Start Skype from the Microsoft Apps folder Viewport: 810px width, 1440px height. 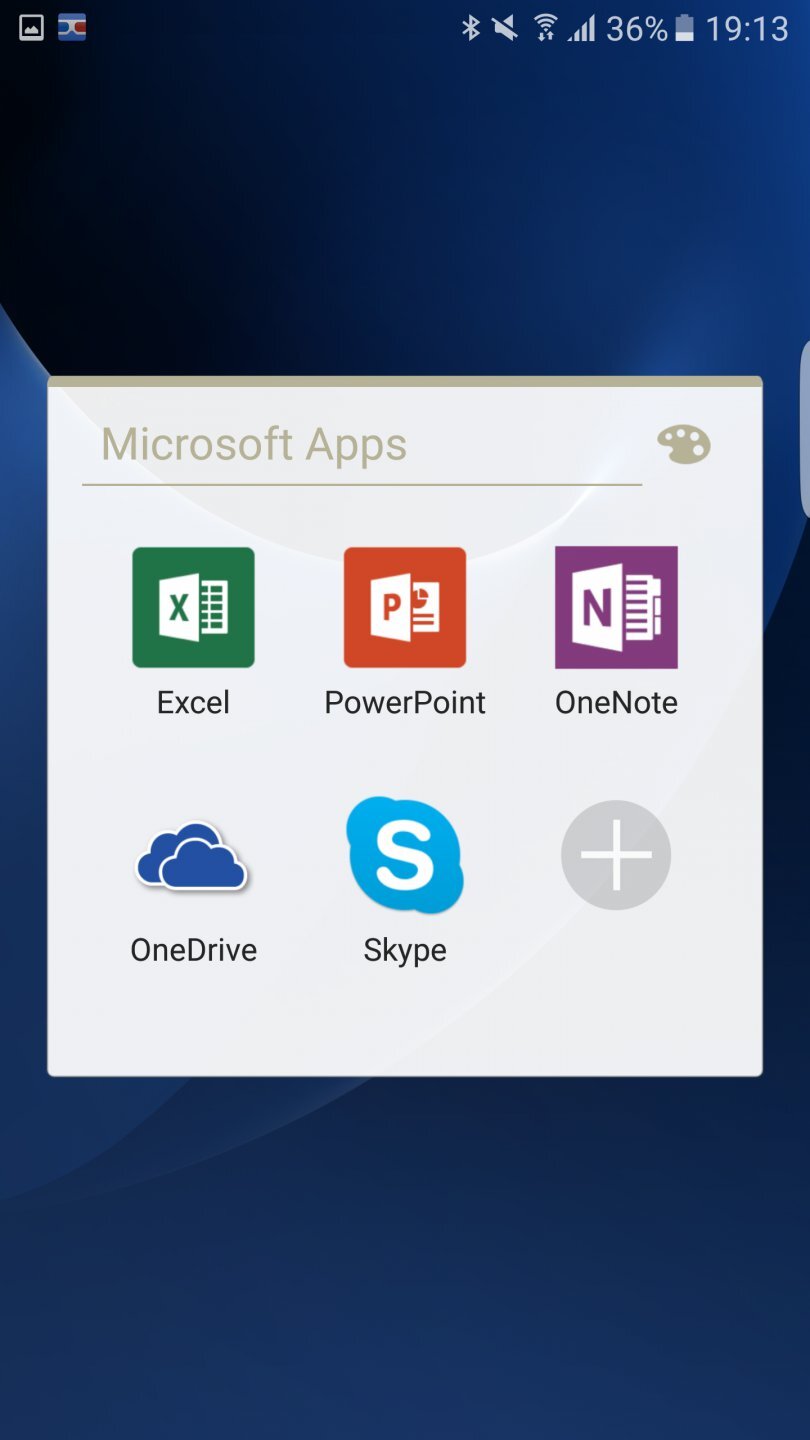coord(404,855)
